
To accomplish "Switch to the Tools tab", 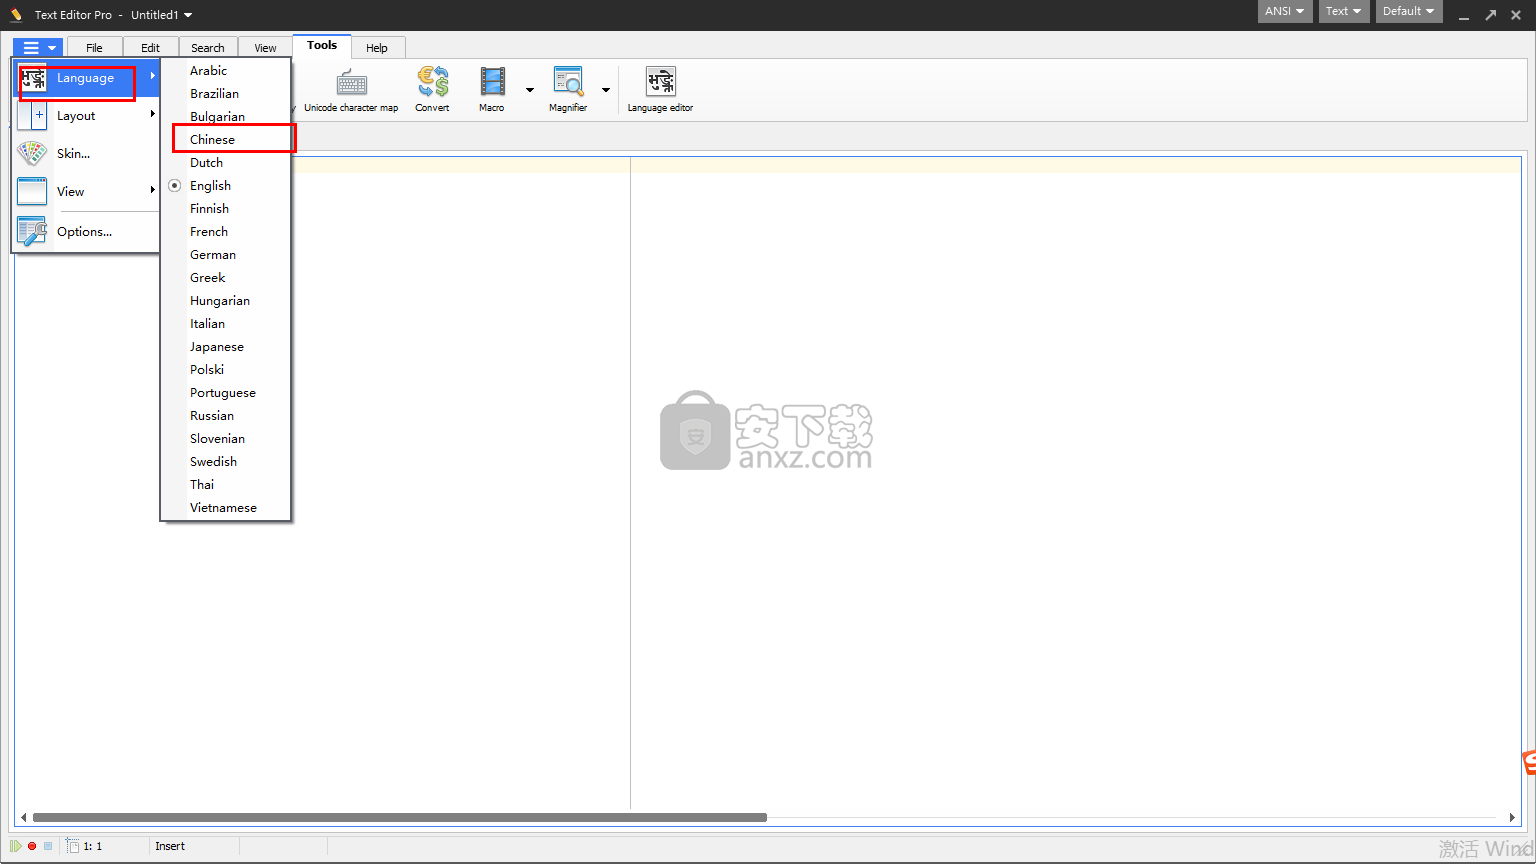I will 322,46.
